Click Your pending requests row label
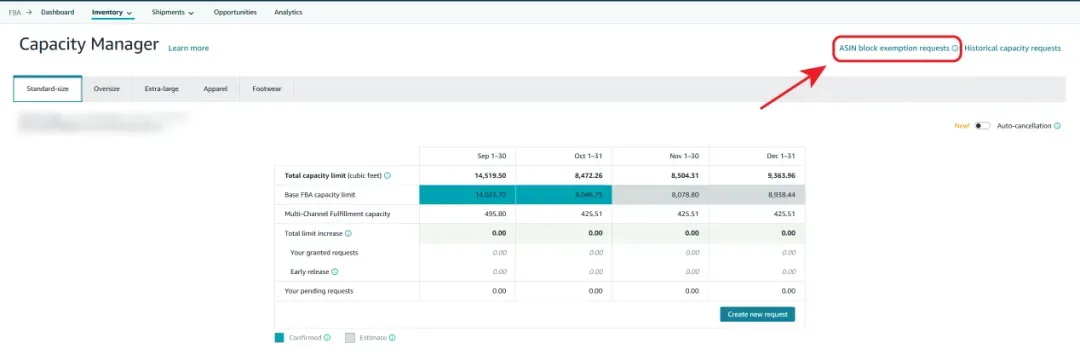This screenshot has height=360, width=1080. [x=319, y=291]
